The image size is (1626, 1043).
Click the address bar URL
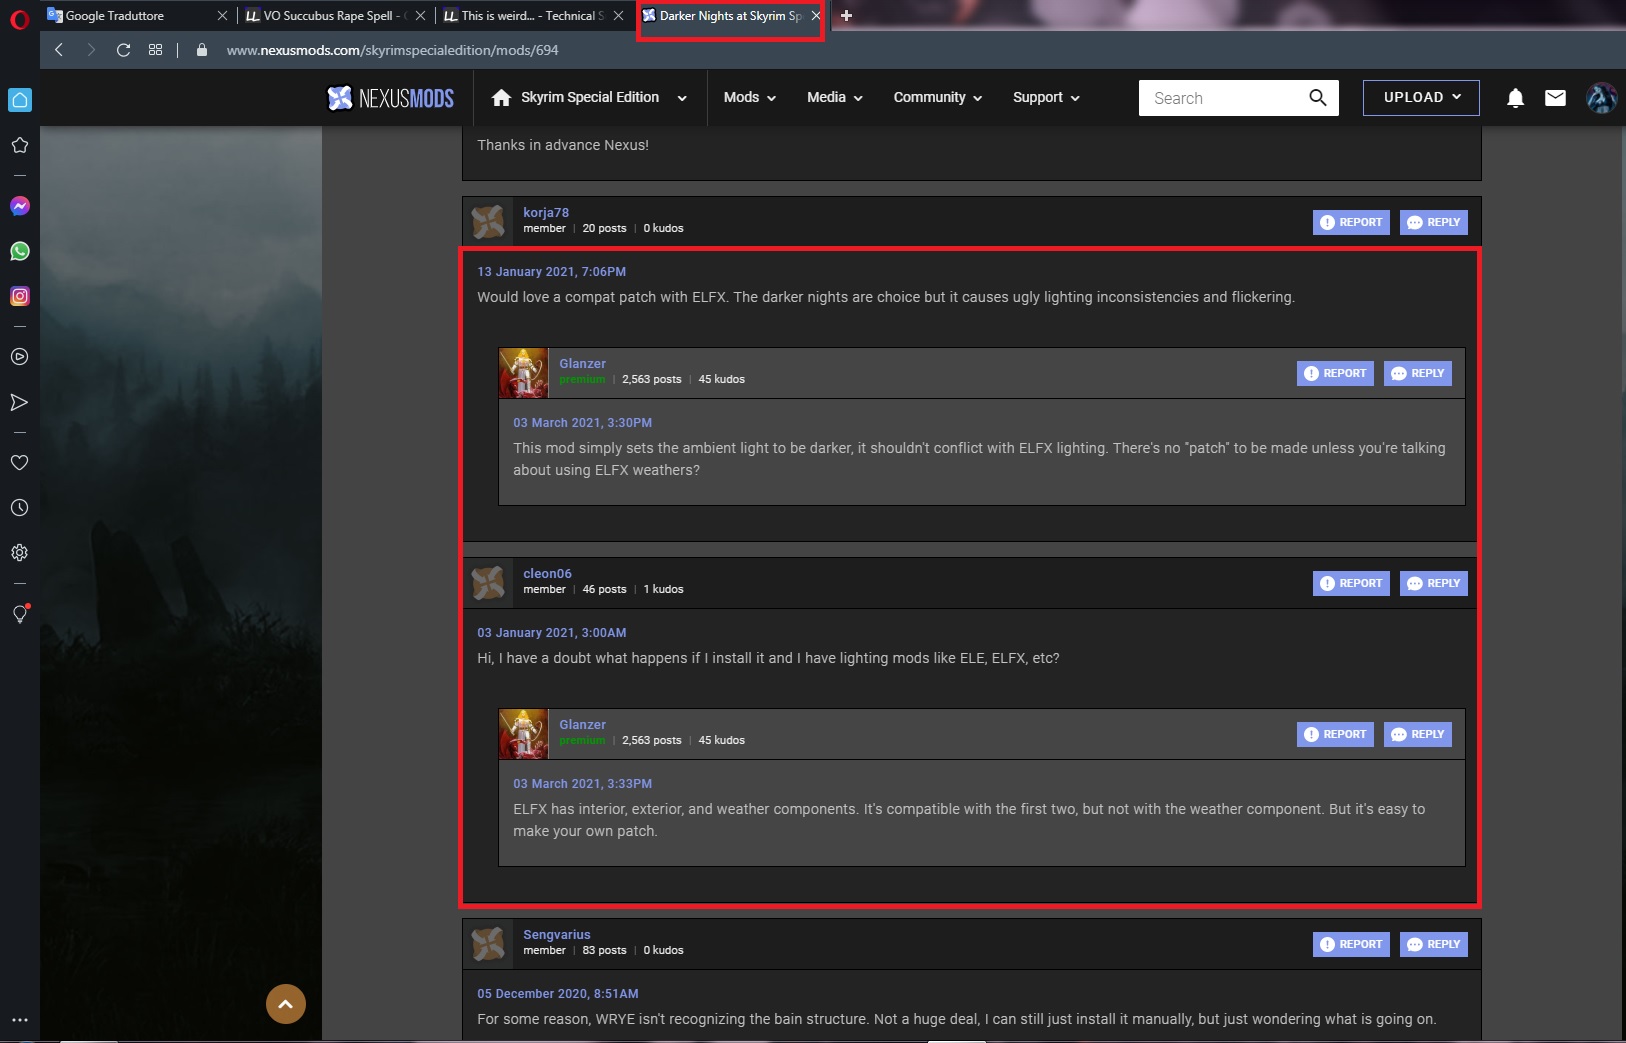click(392, 50)
